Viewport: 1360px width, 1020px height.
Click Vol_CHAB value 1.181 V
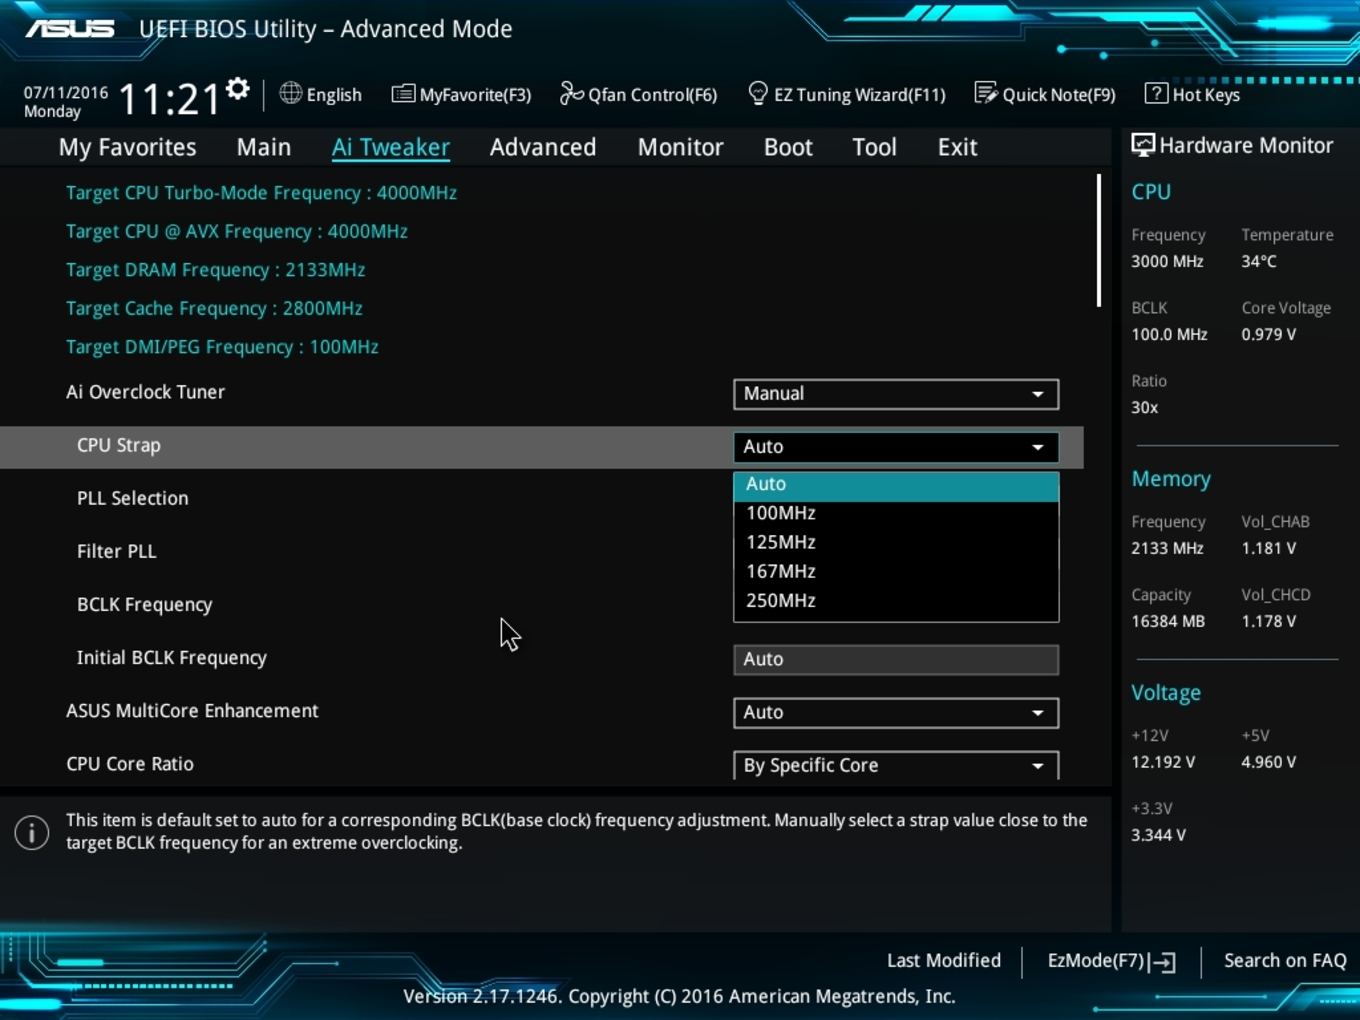pos(1268,548)
